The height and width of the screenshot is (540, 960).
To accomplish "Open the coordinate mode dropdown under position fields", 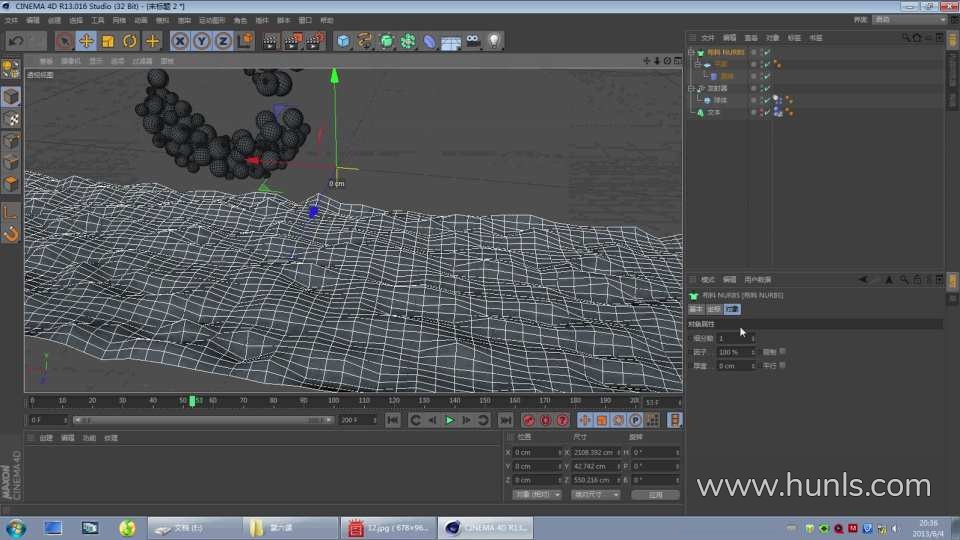I will [537, 494].
